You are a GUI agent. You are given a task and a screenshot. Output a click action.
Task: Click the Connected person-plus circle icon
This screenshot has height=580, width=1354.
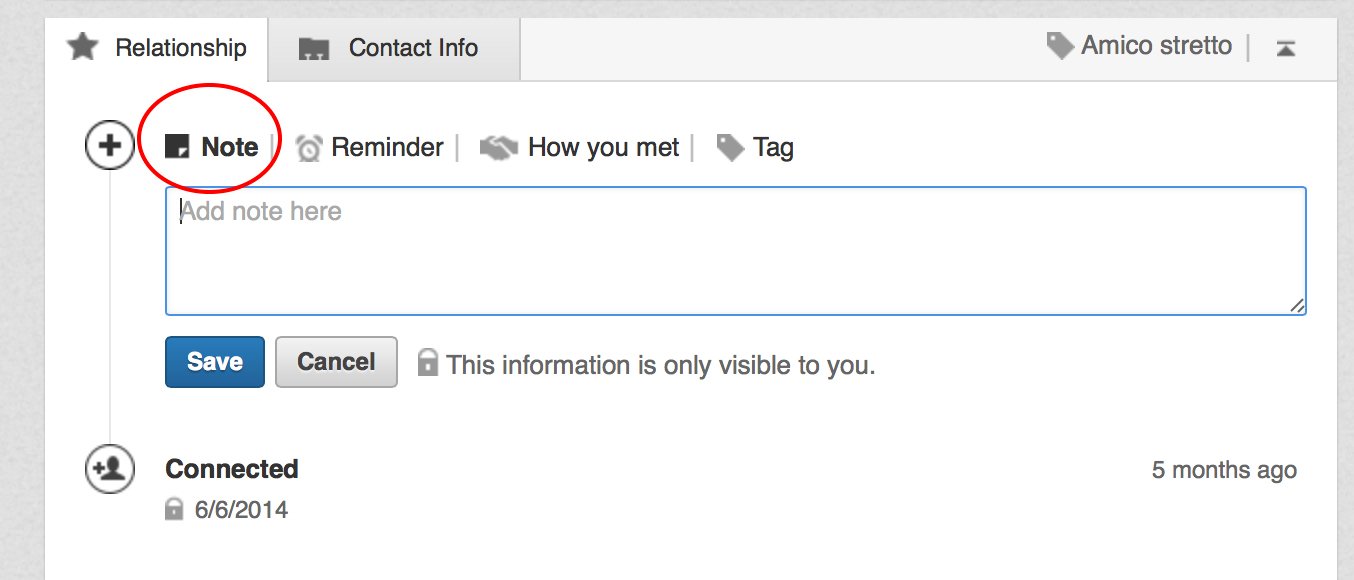pos(109,469)
